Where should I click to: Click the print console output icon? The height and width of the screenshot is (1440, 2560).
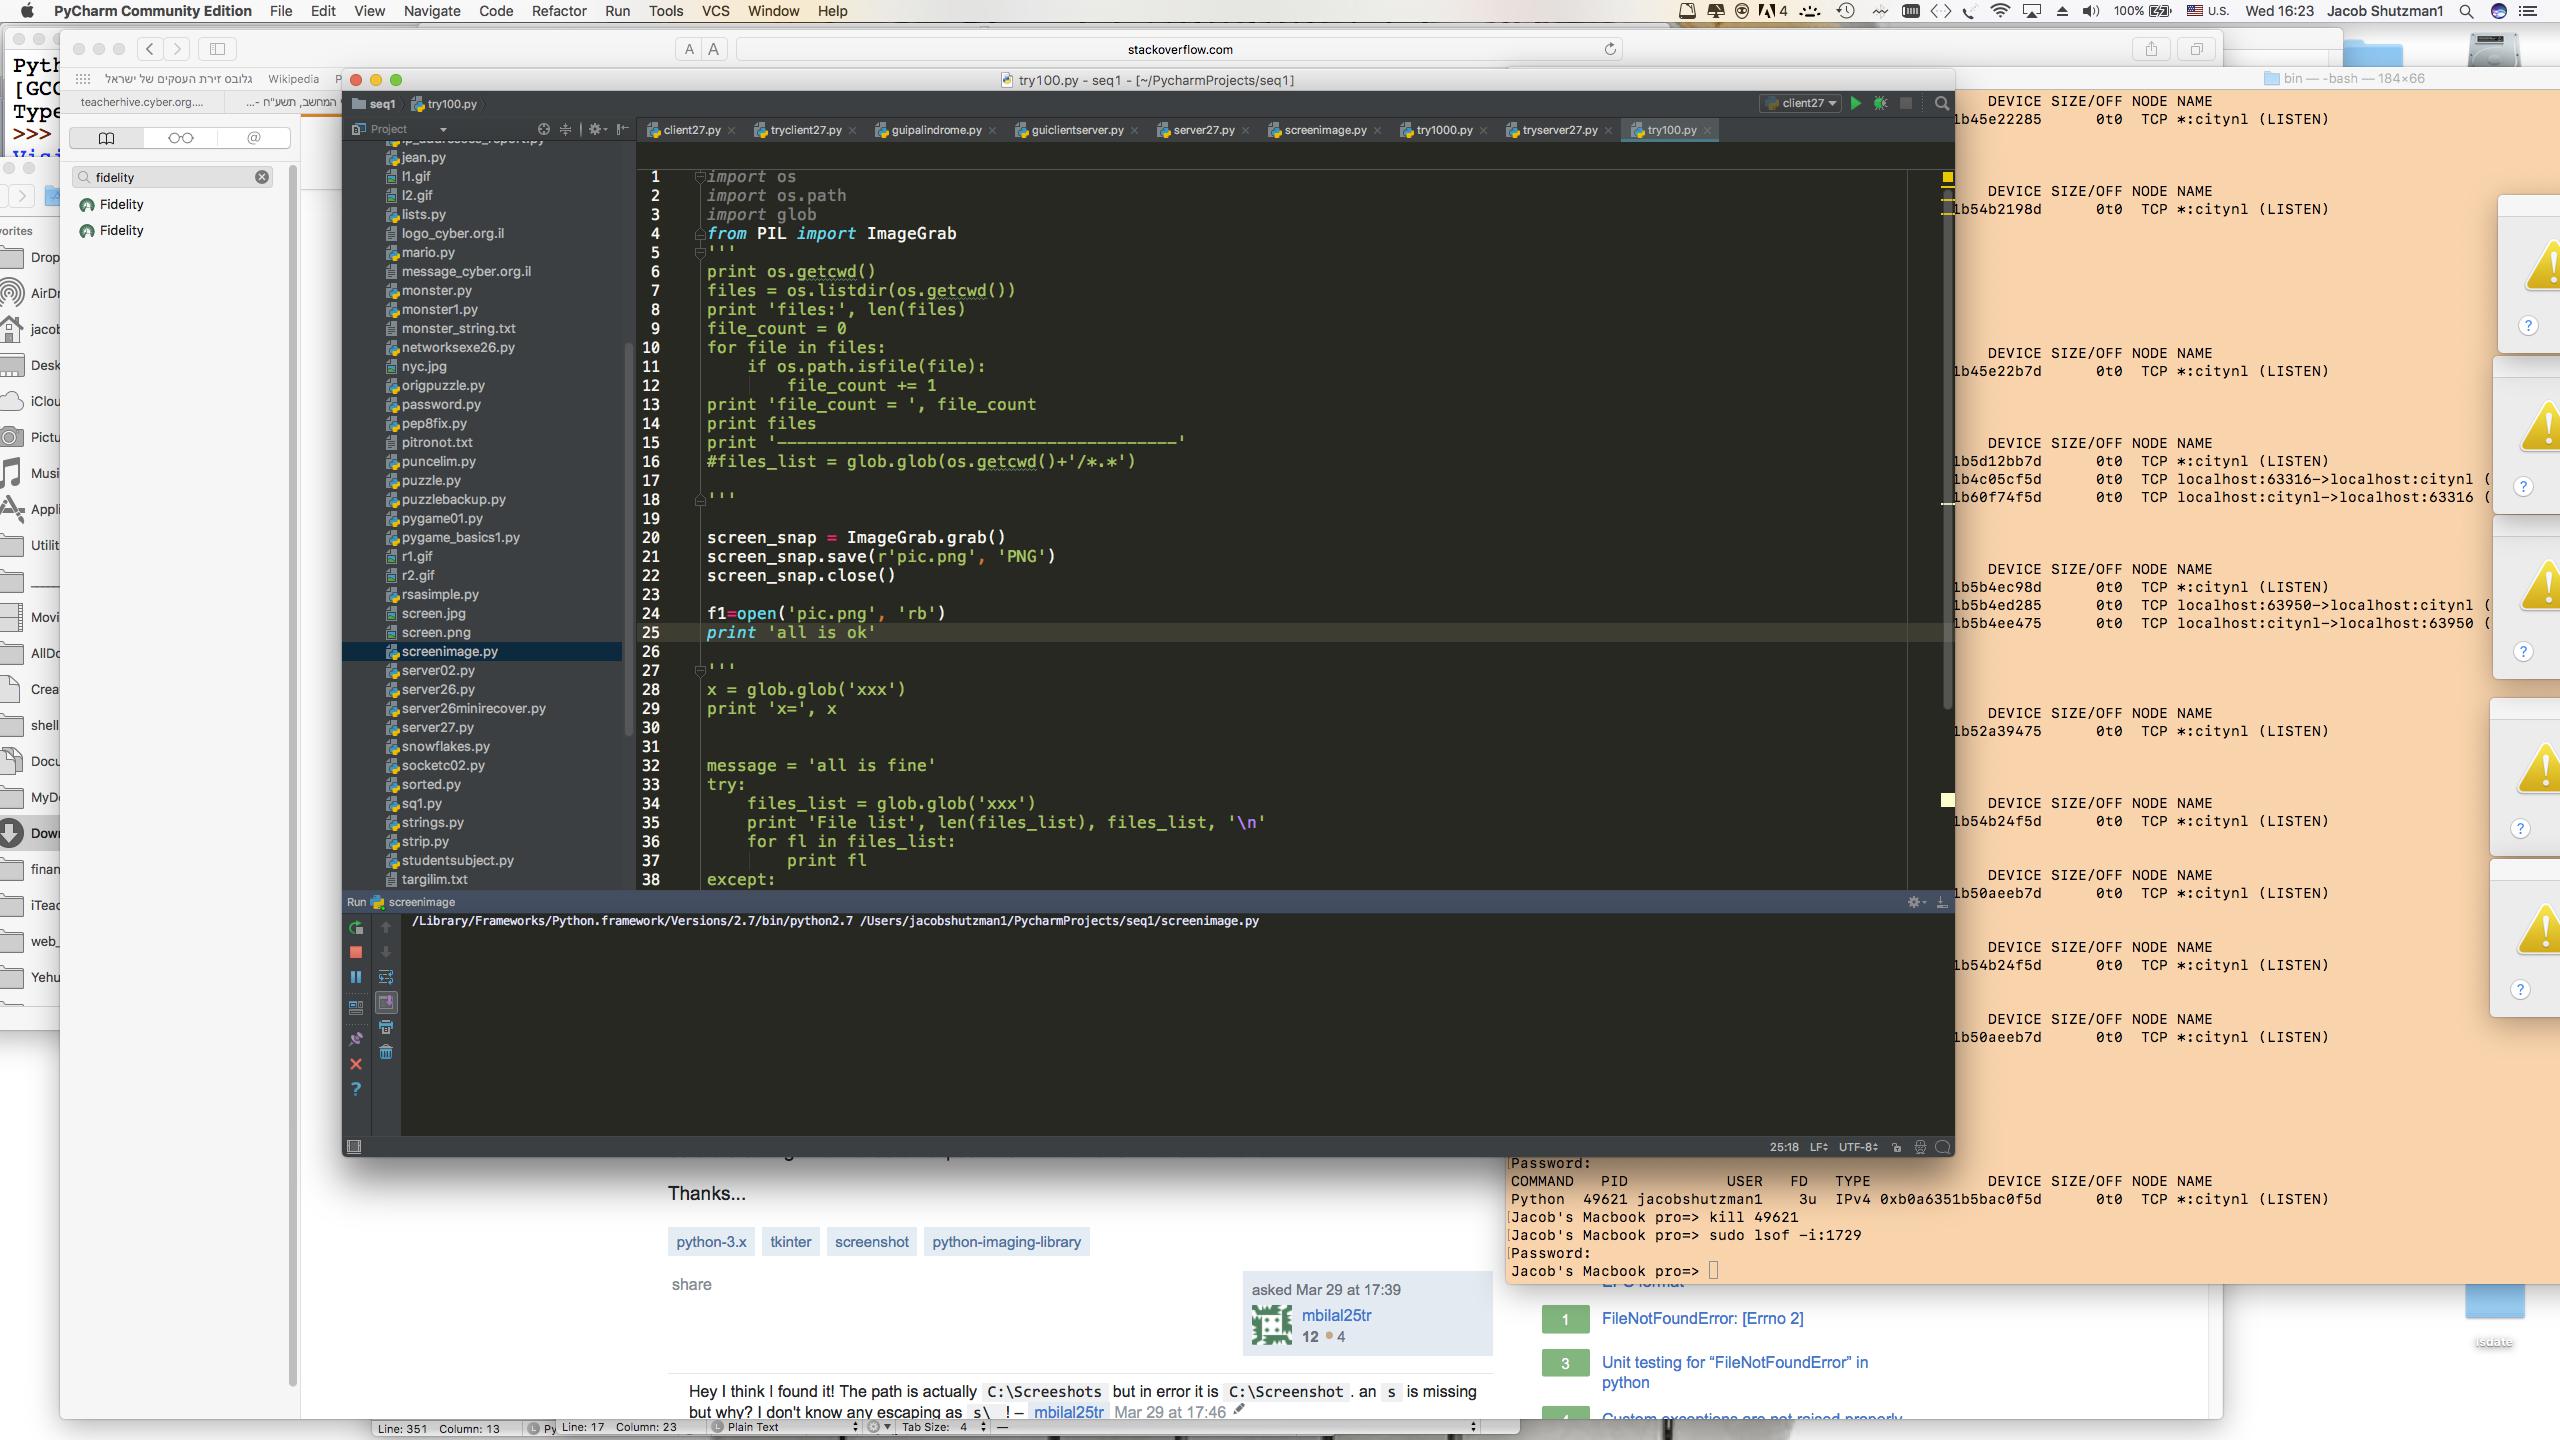click(386, 1027)
